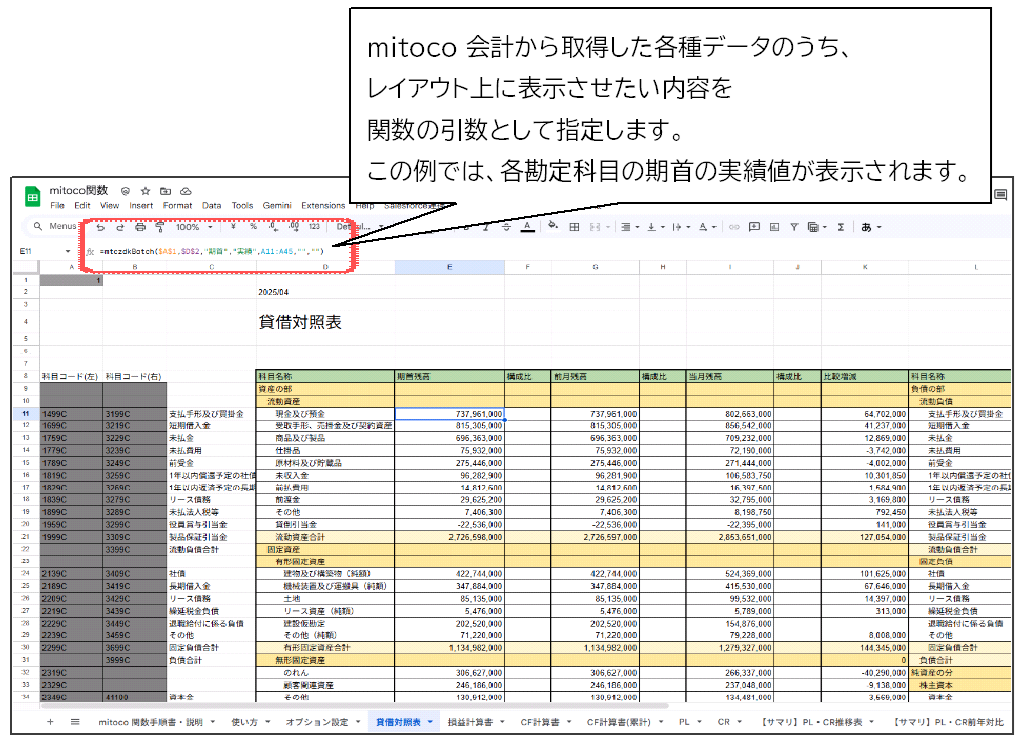Add a new sheet with plus button
This screenshot has width=1022, height=748.
tap(50, 721)
